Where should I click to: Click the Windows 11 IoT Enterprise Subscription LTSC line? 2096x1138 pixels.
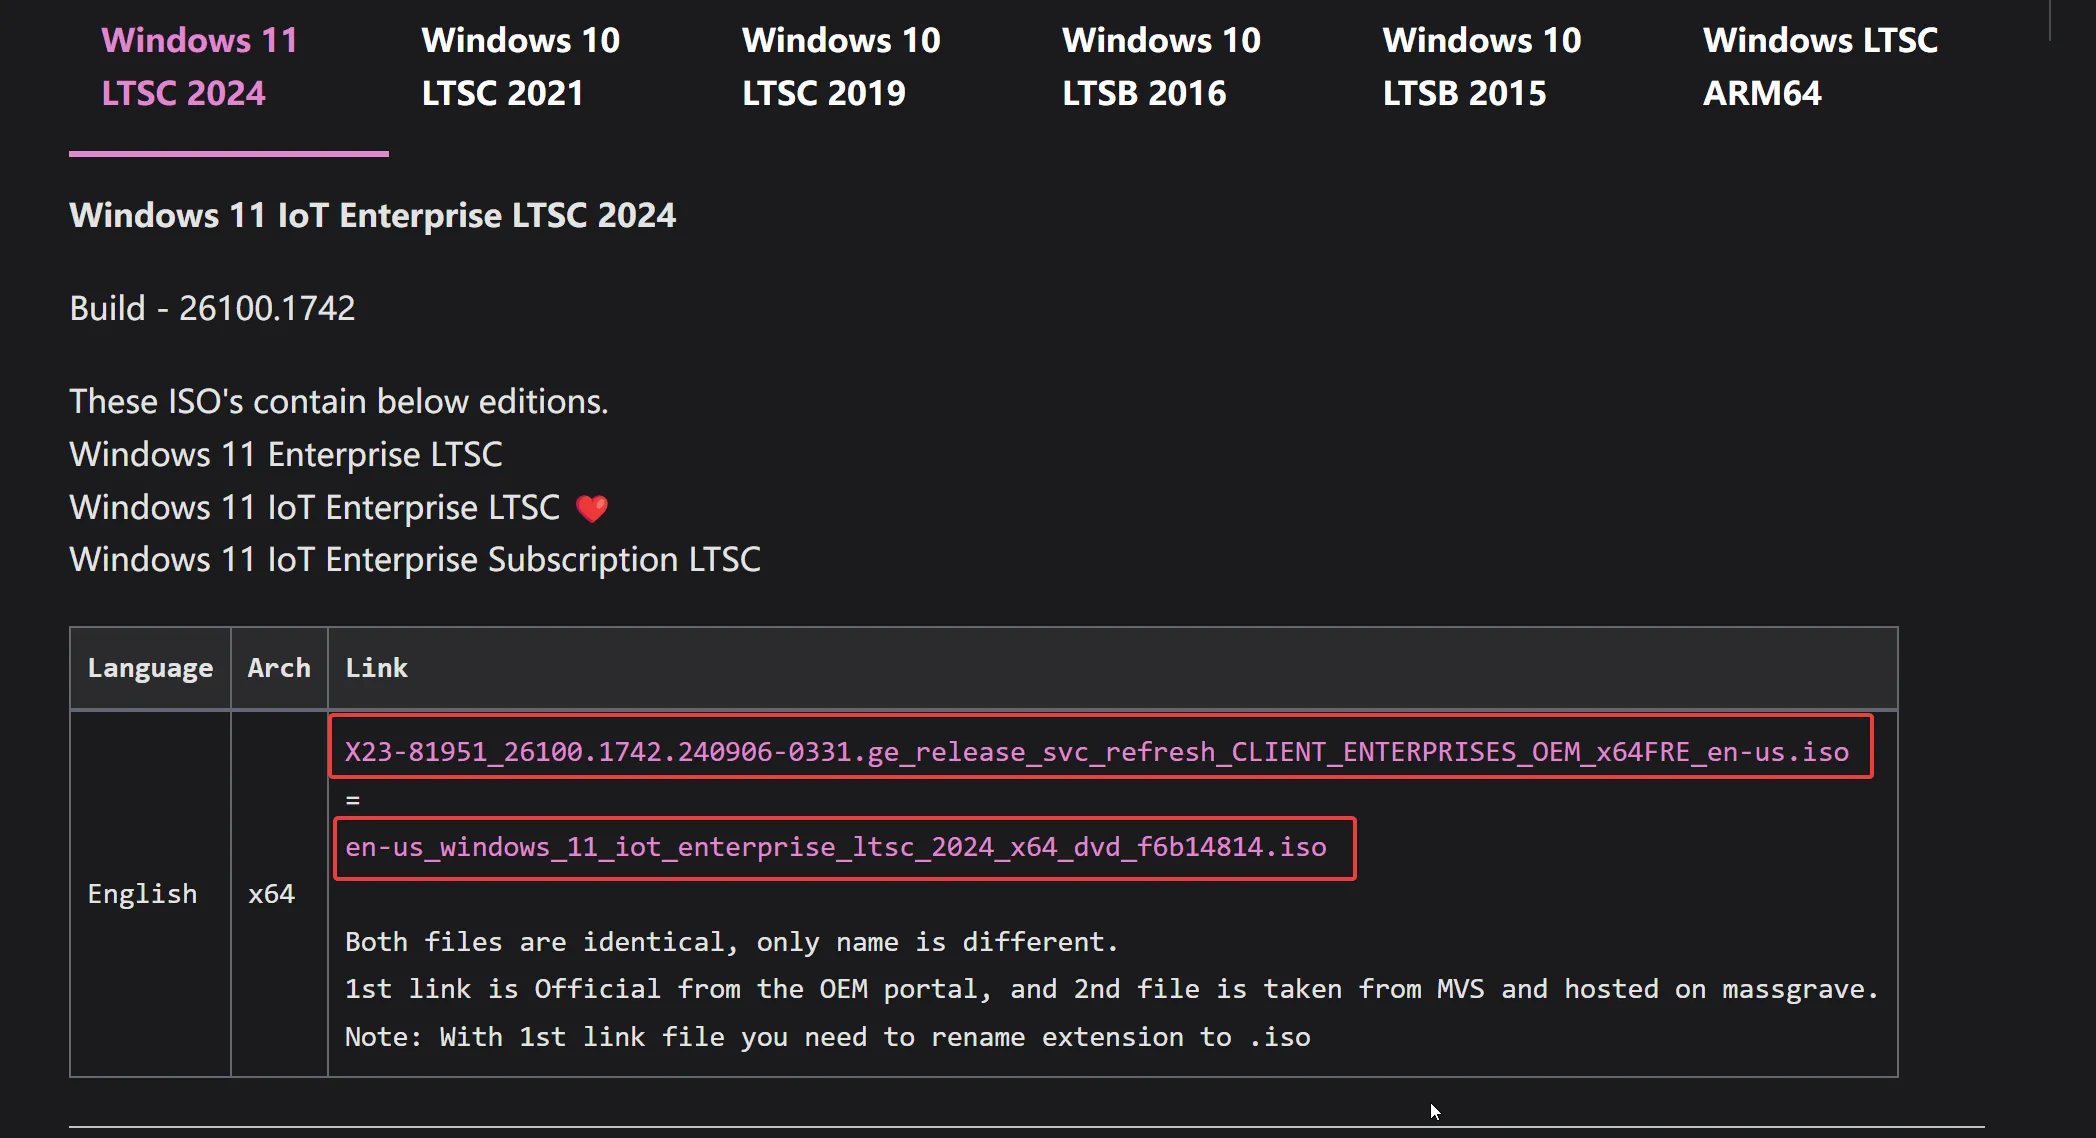[x=414, y=560]
